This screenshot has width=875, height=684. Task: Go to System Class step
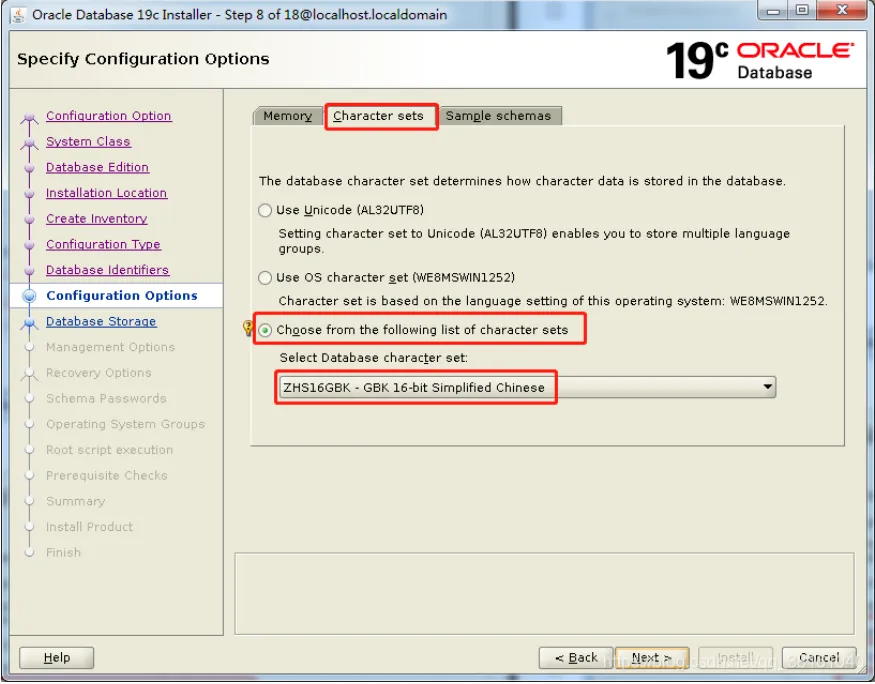tap(88, 142)
